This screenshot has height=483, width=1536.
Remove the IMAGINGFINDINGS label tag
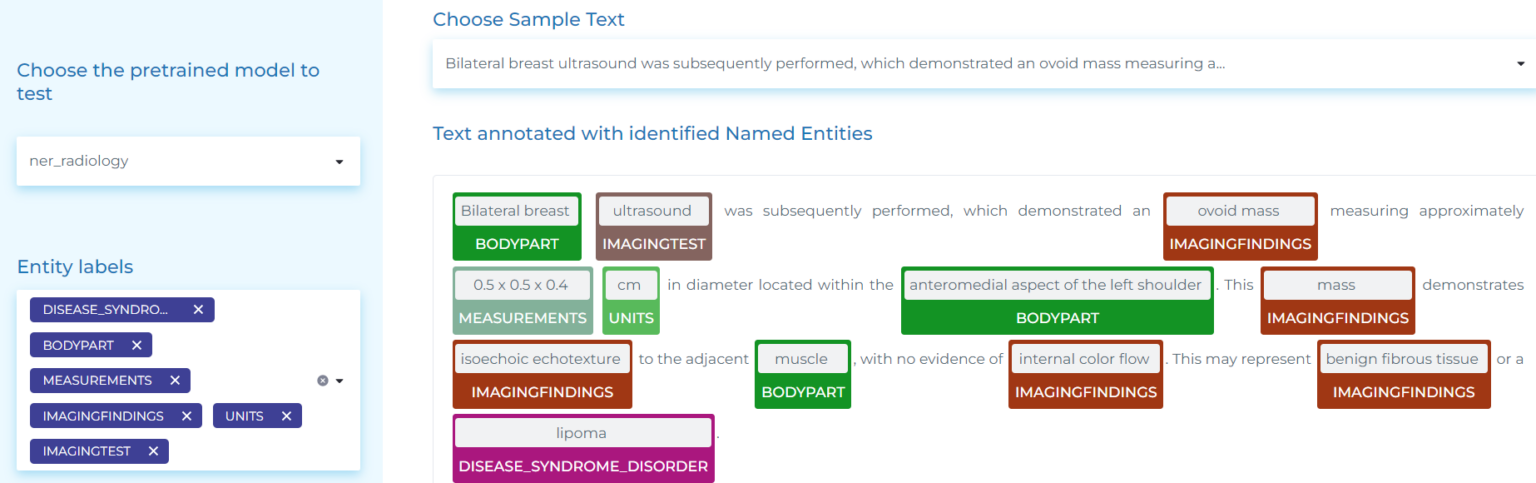click(x=186, y=416)
